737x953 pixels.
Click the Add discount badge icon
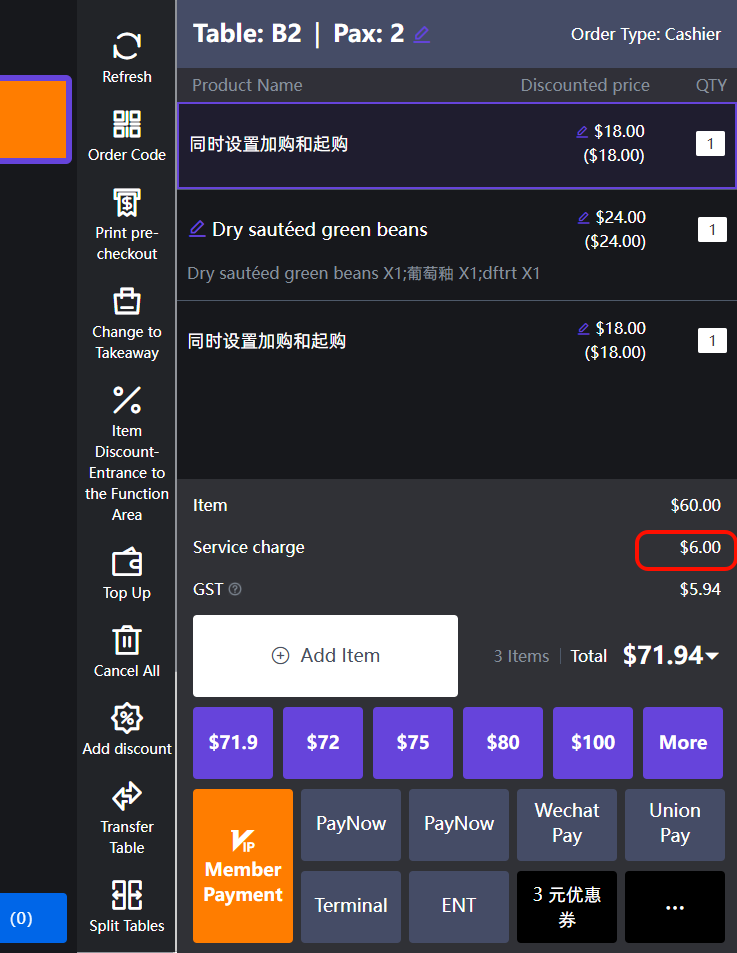coord(127,718)
